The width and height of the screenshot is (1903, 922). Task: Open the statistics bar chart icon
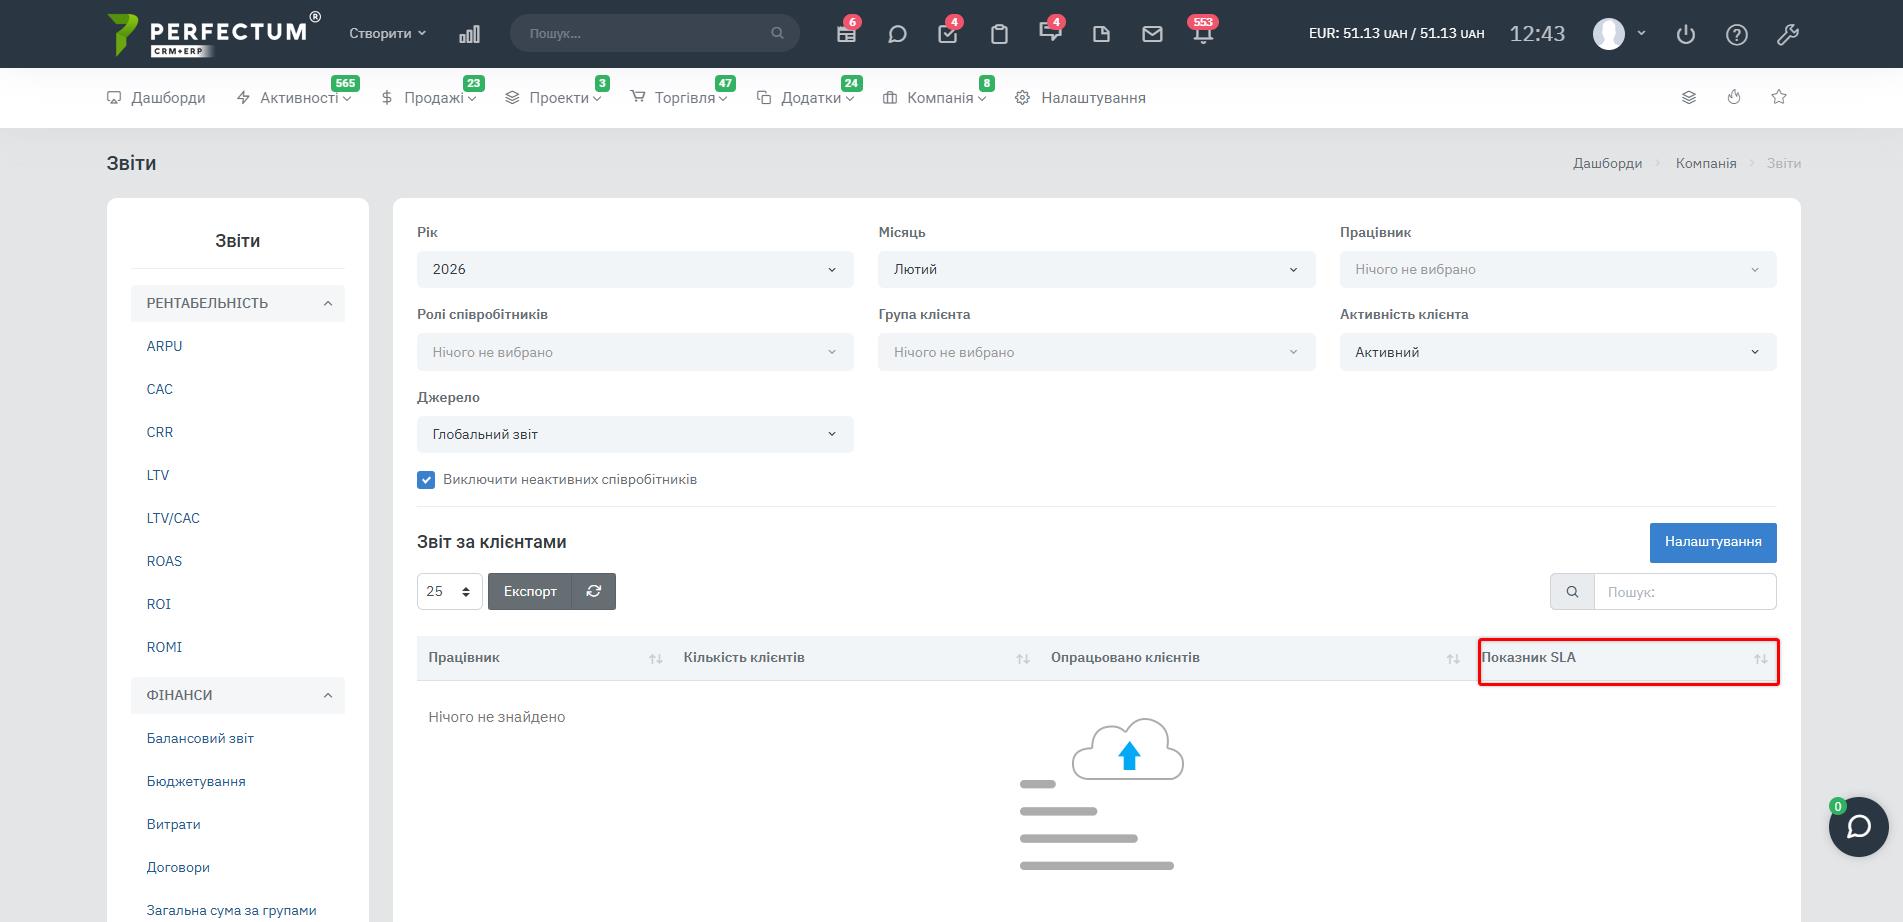pyautogui.click(x=469, y=34)
